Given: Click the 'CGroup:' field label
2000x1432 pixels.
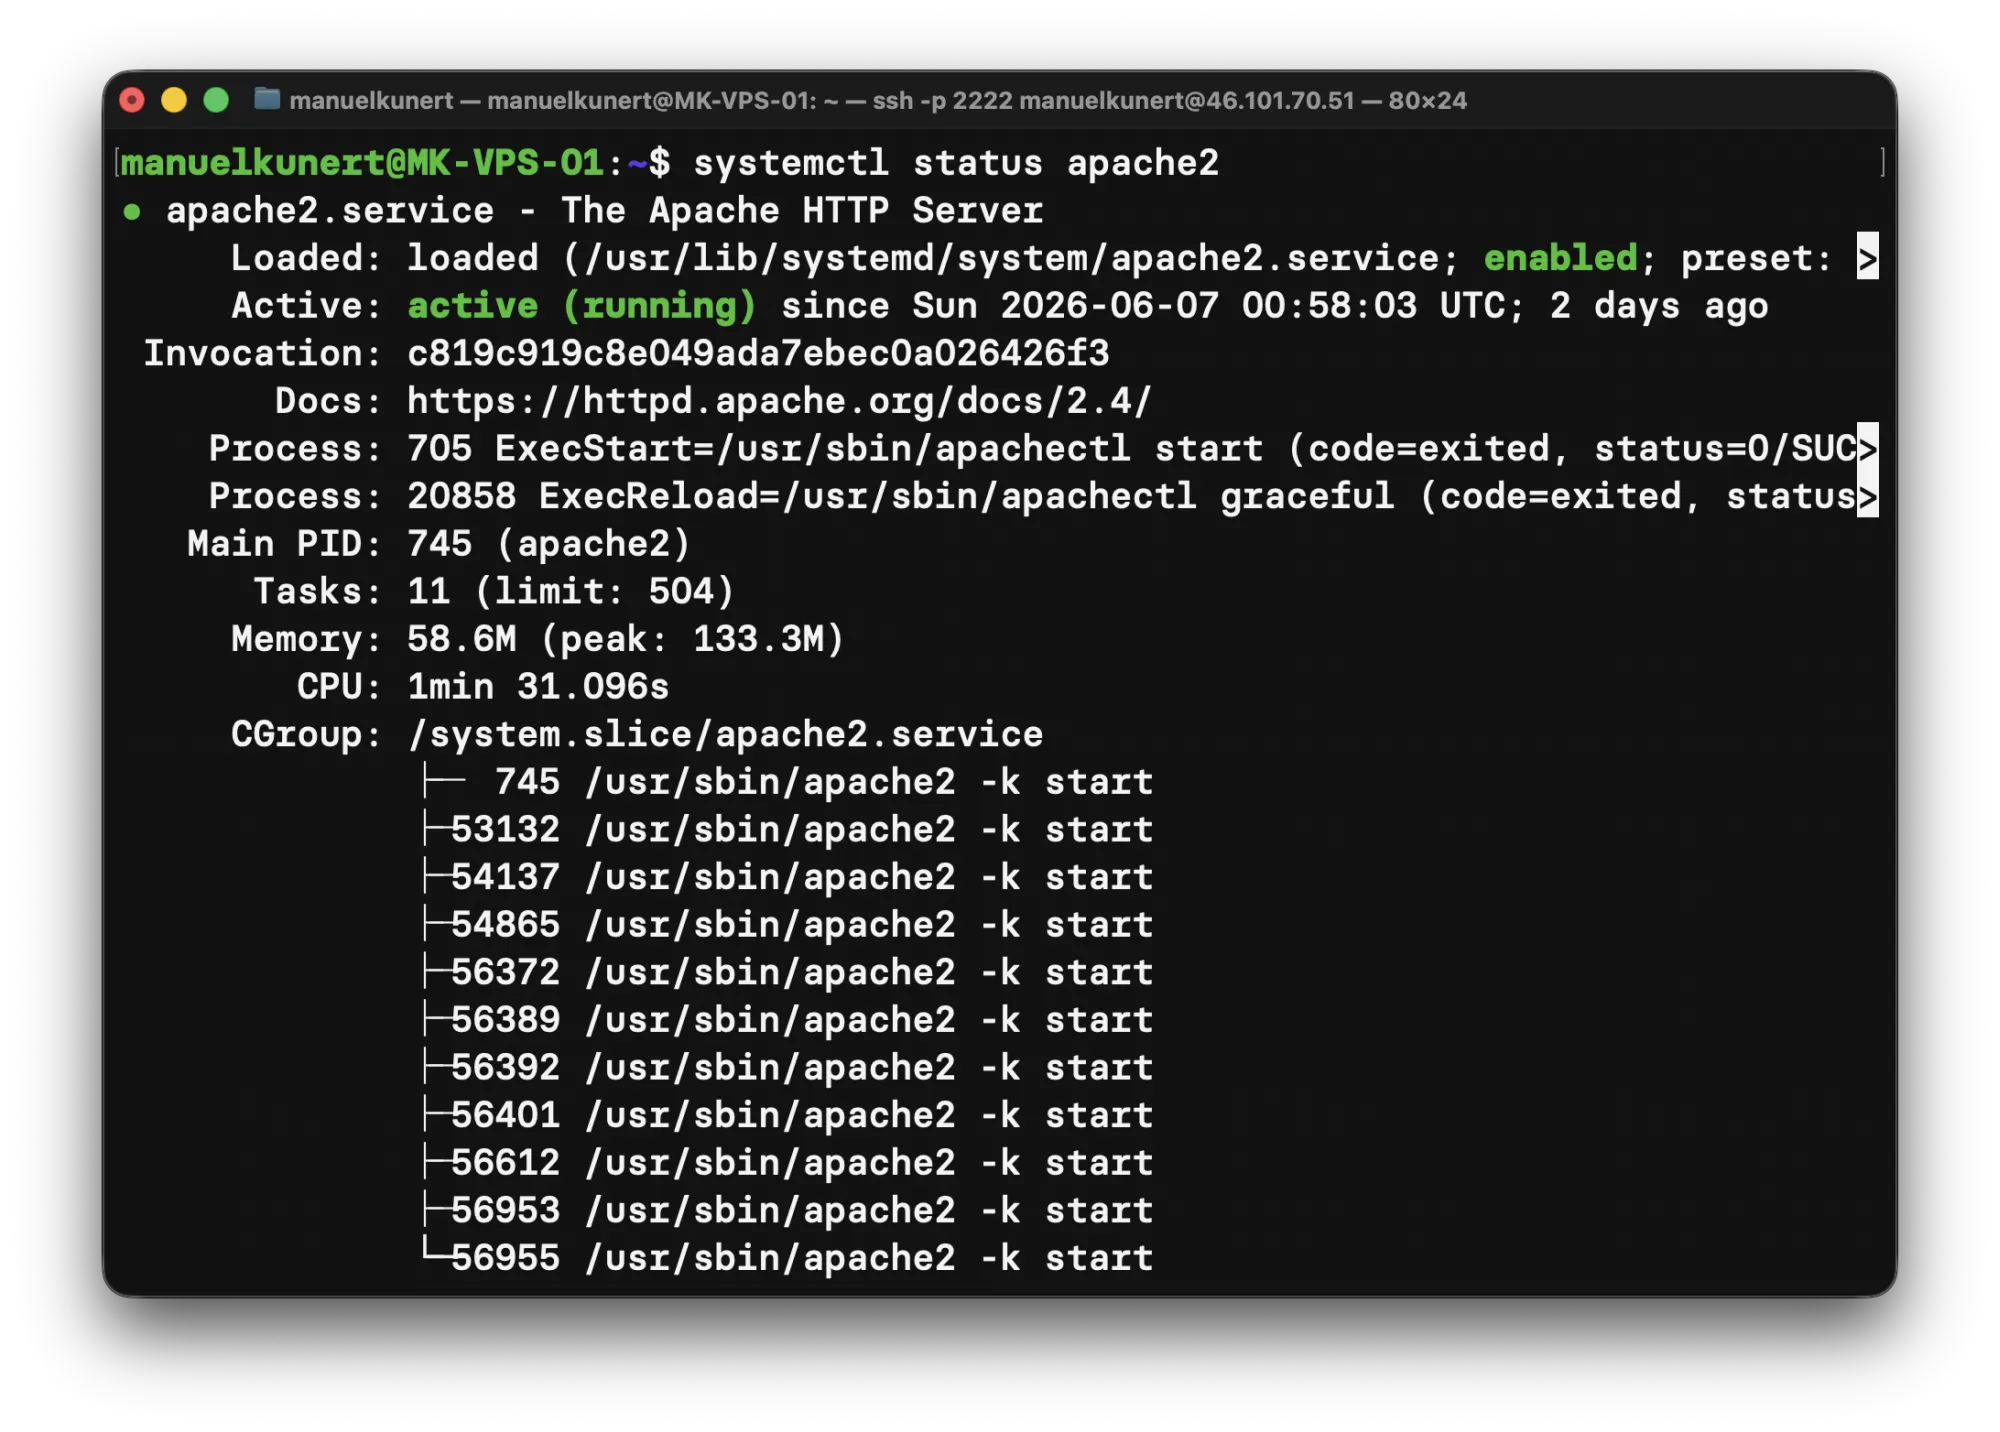Looking at the screenshot, I should pyautogui.click(x=306, y=734).
